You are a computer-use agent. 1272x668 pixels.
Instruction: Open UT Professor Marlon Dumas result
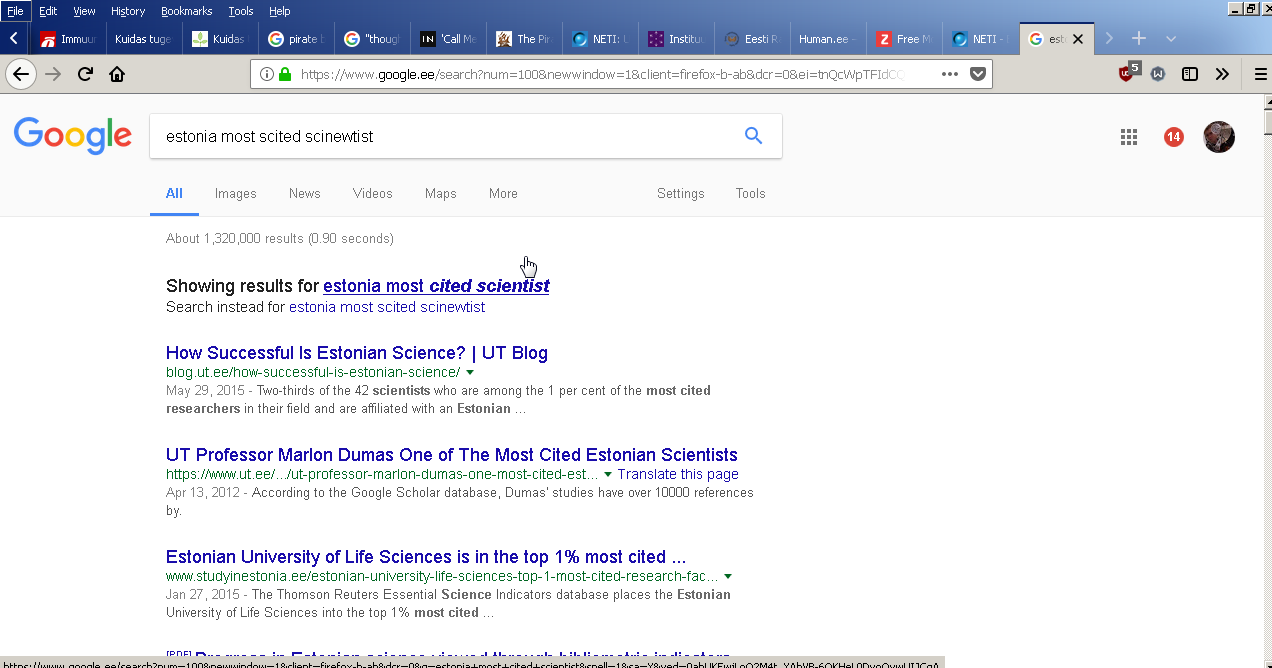tap(452, 455)
